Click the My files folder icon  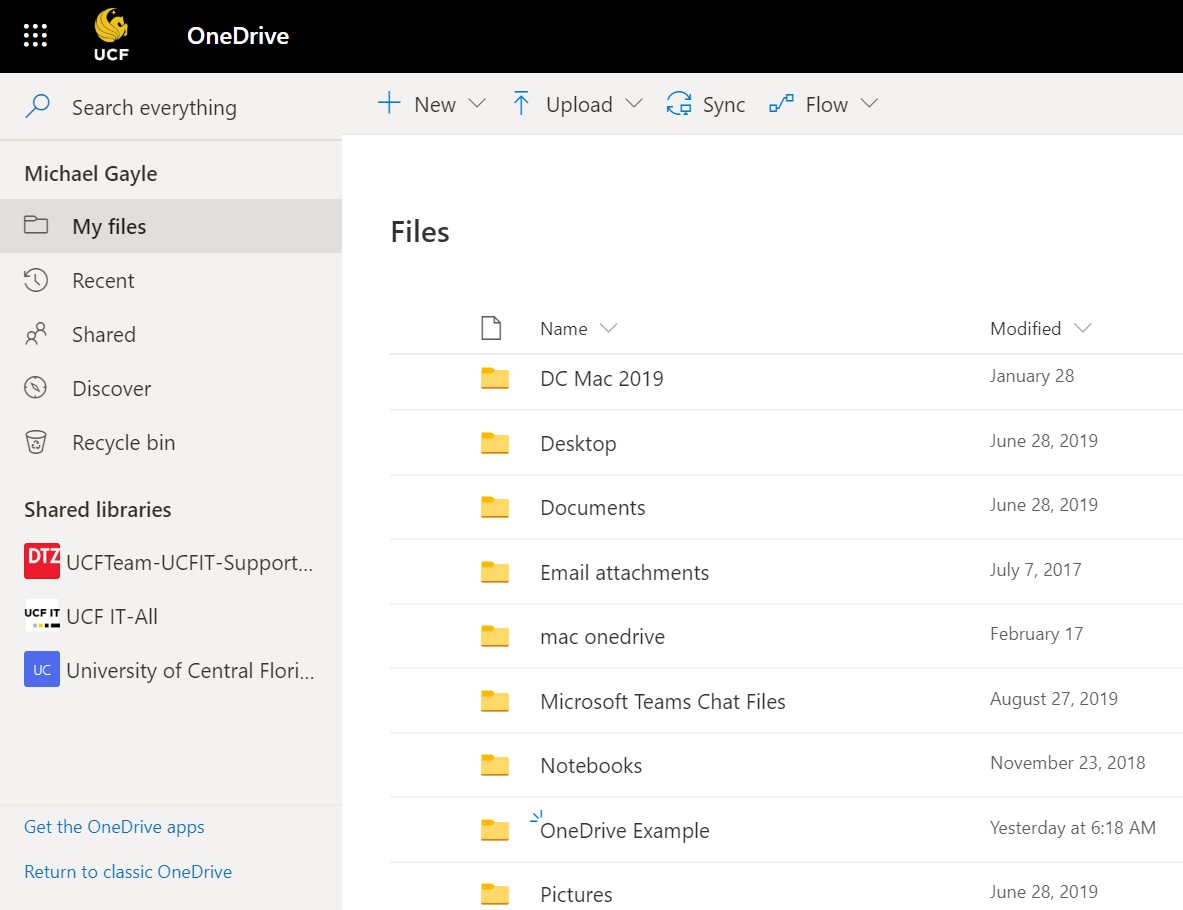pyautogui.click(x=35, y=225)
